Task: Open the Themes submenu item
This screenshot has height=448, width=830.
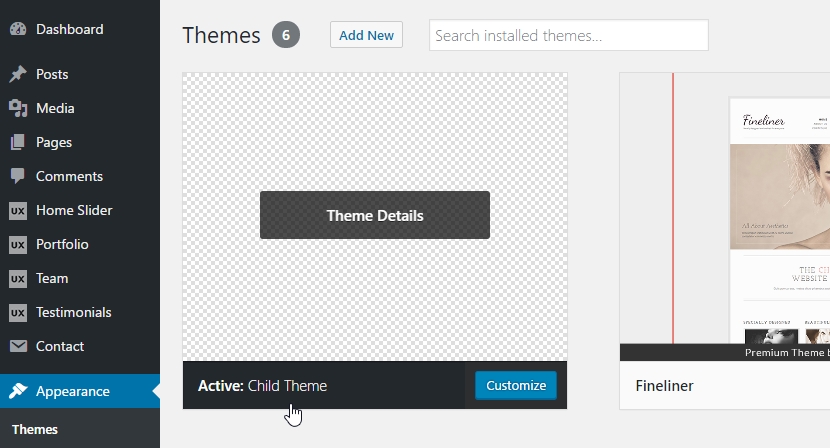Action: point(34,429)
